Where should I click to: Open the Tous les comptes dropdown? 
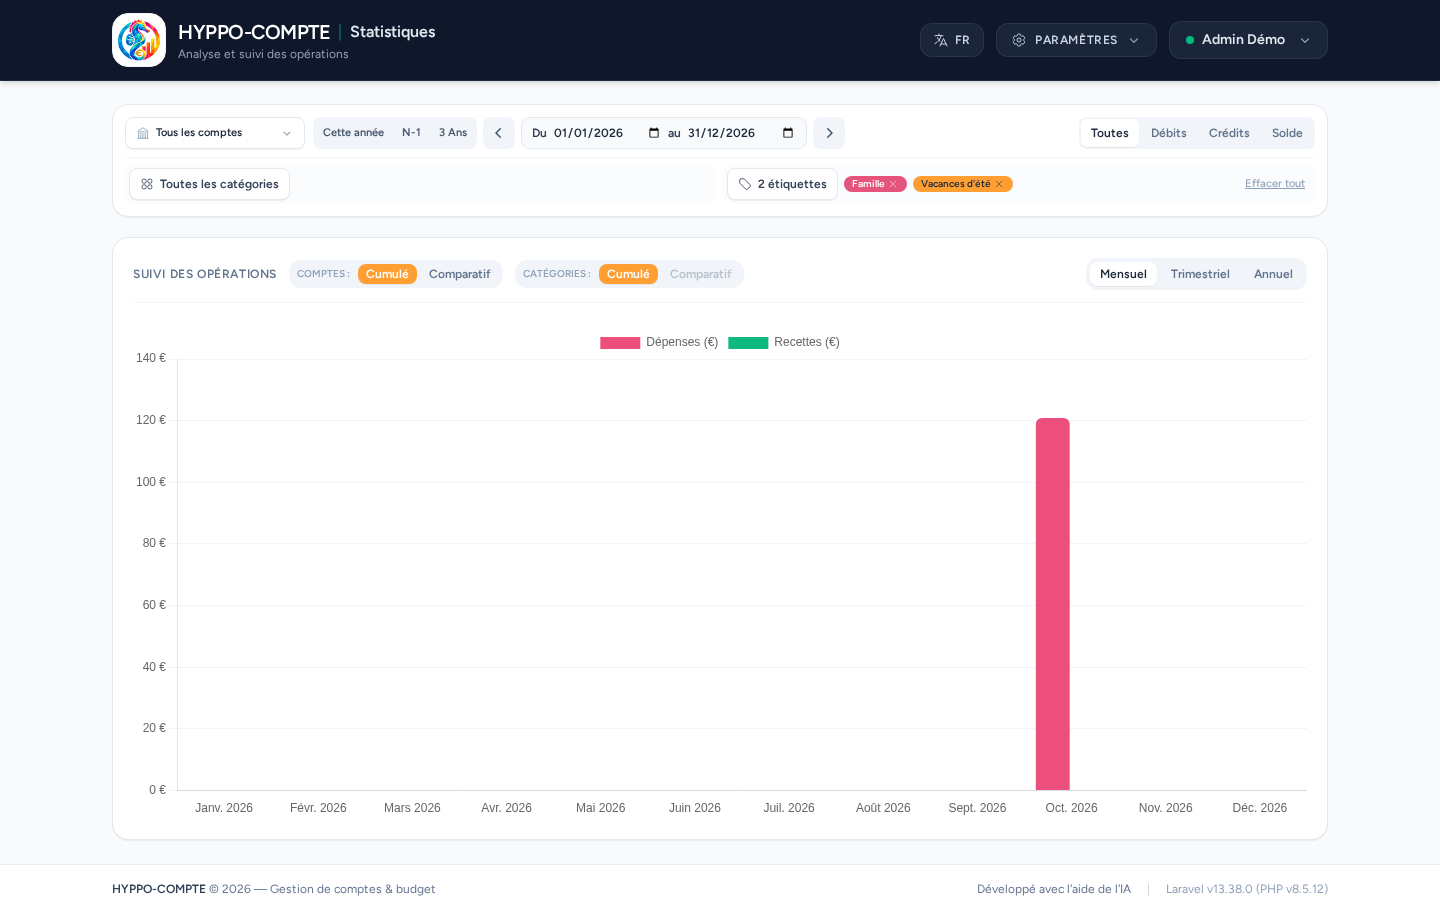point(215,133)
